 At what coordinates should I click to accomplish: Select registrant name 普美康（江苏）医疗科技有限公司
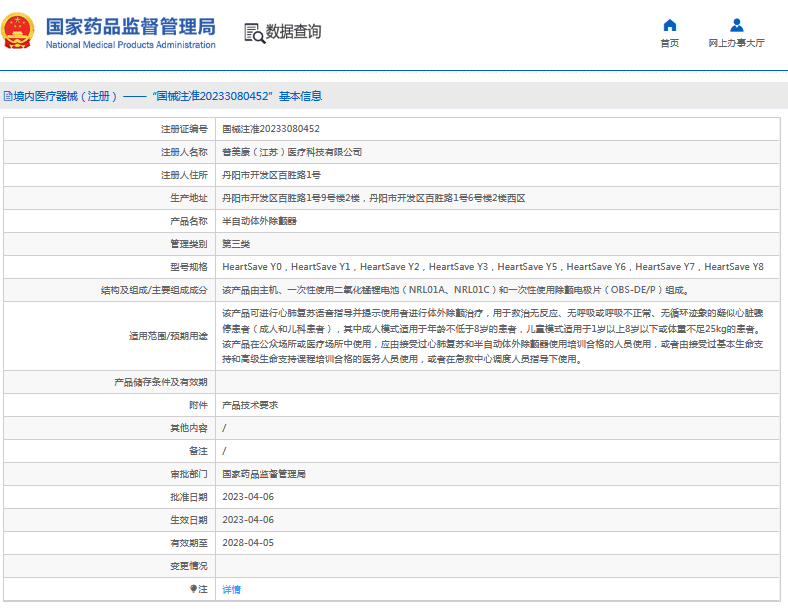(x=292, y=152)
